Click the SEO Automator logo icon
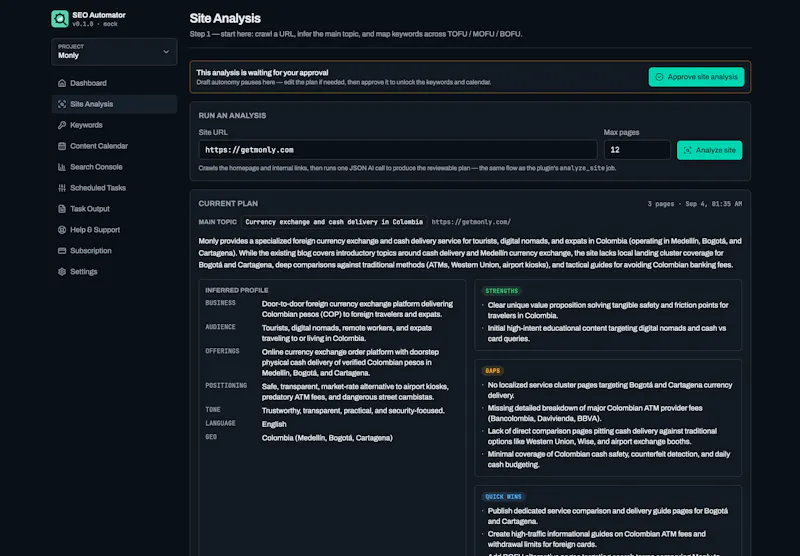The image size is (800, 556). pos(60,19)
